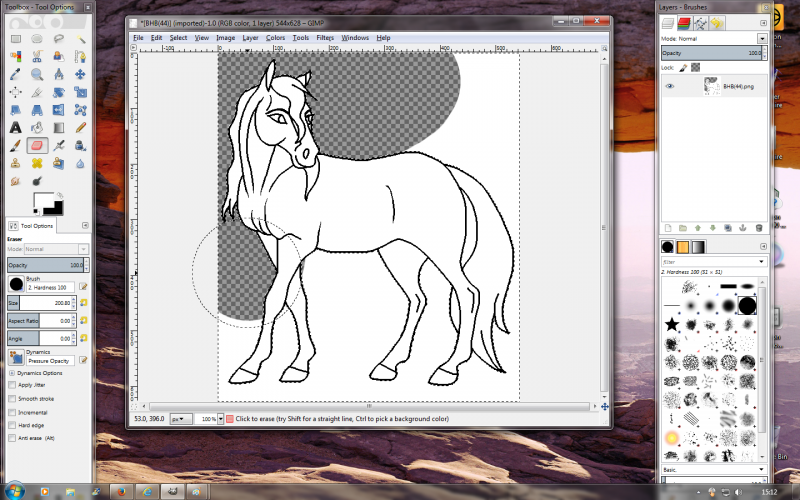Toggle the lock alpha channel icon
The height and width of the screenshot is (500, 800).
click(695, 67)
